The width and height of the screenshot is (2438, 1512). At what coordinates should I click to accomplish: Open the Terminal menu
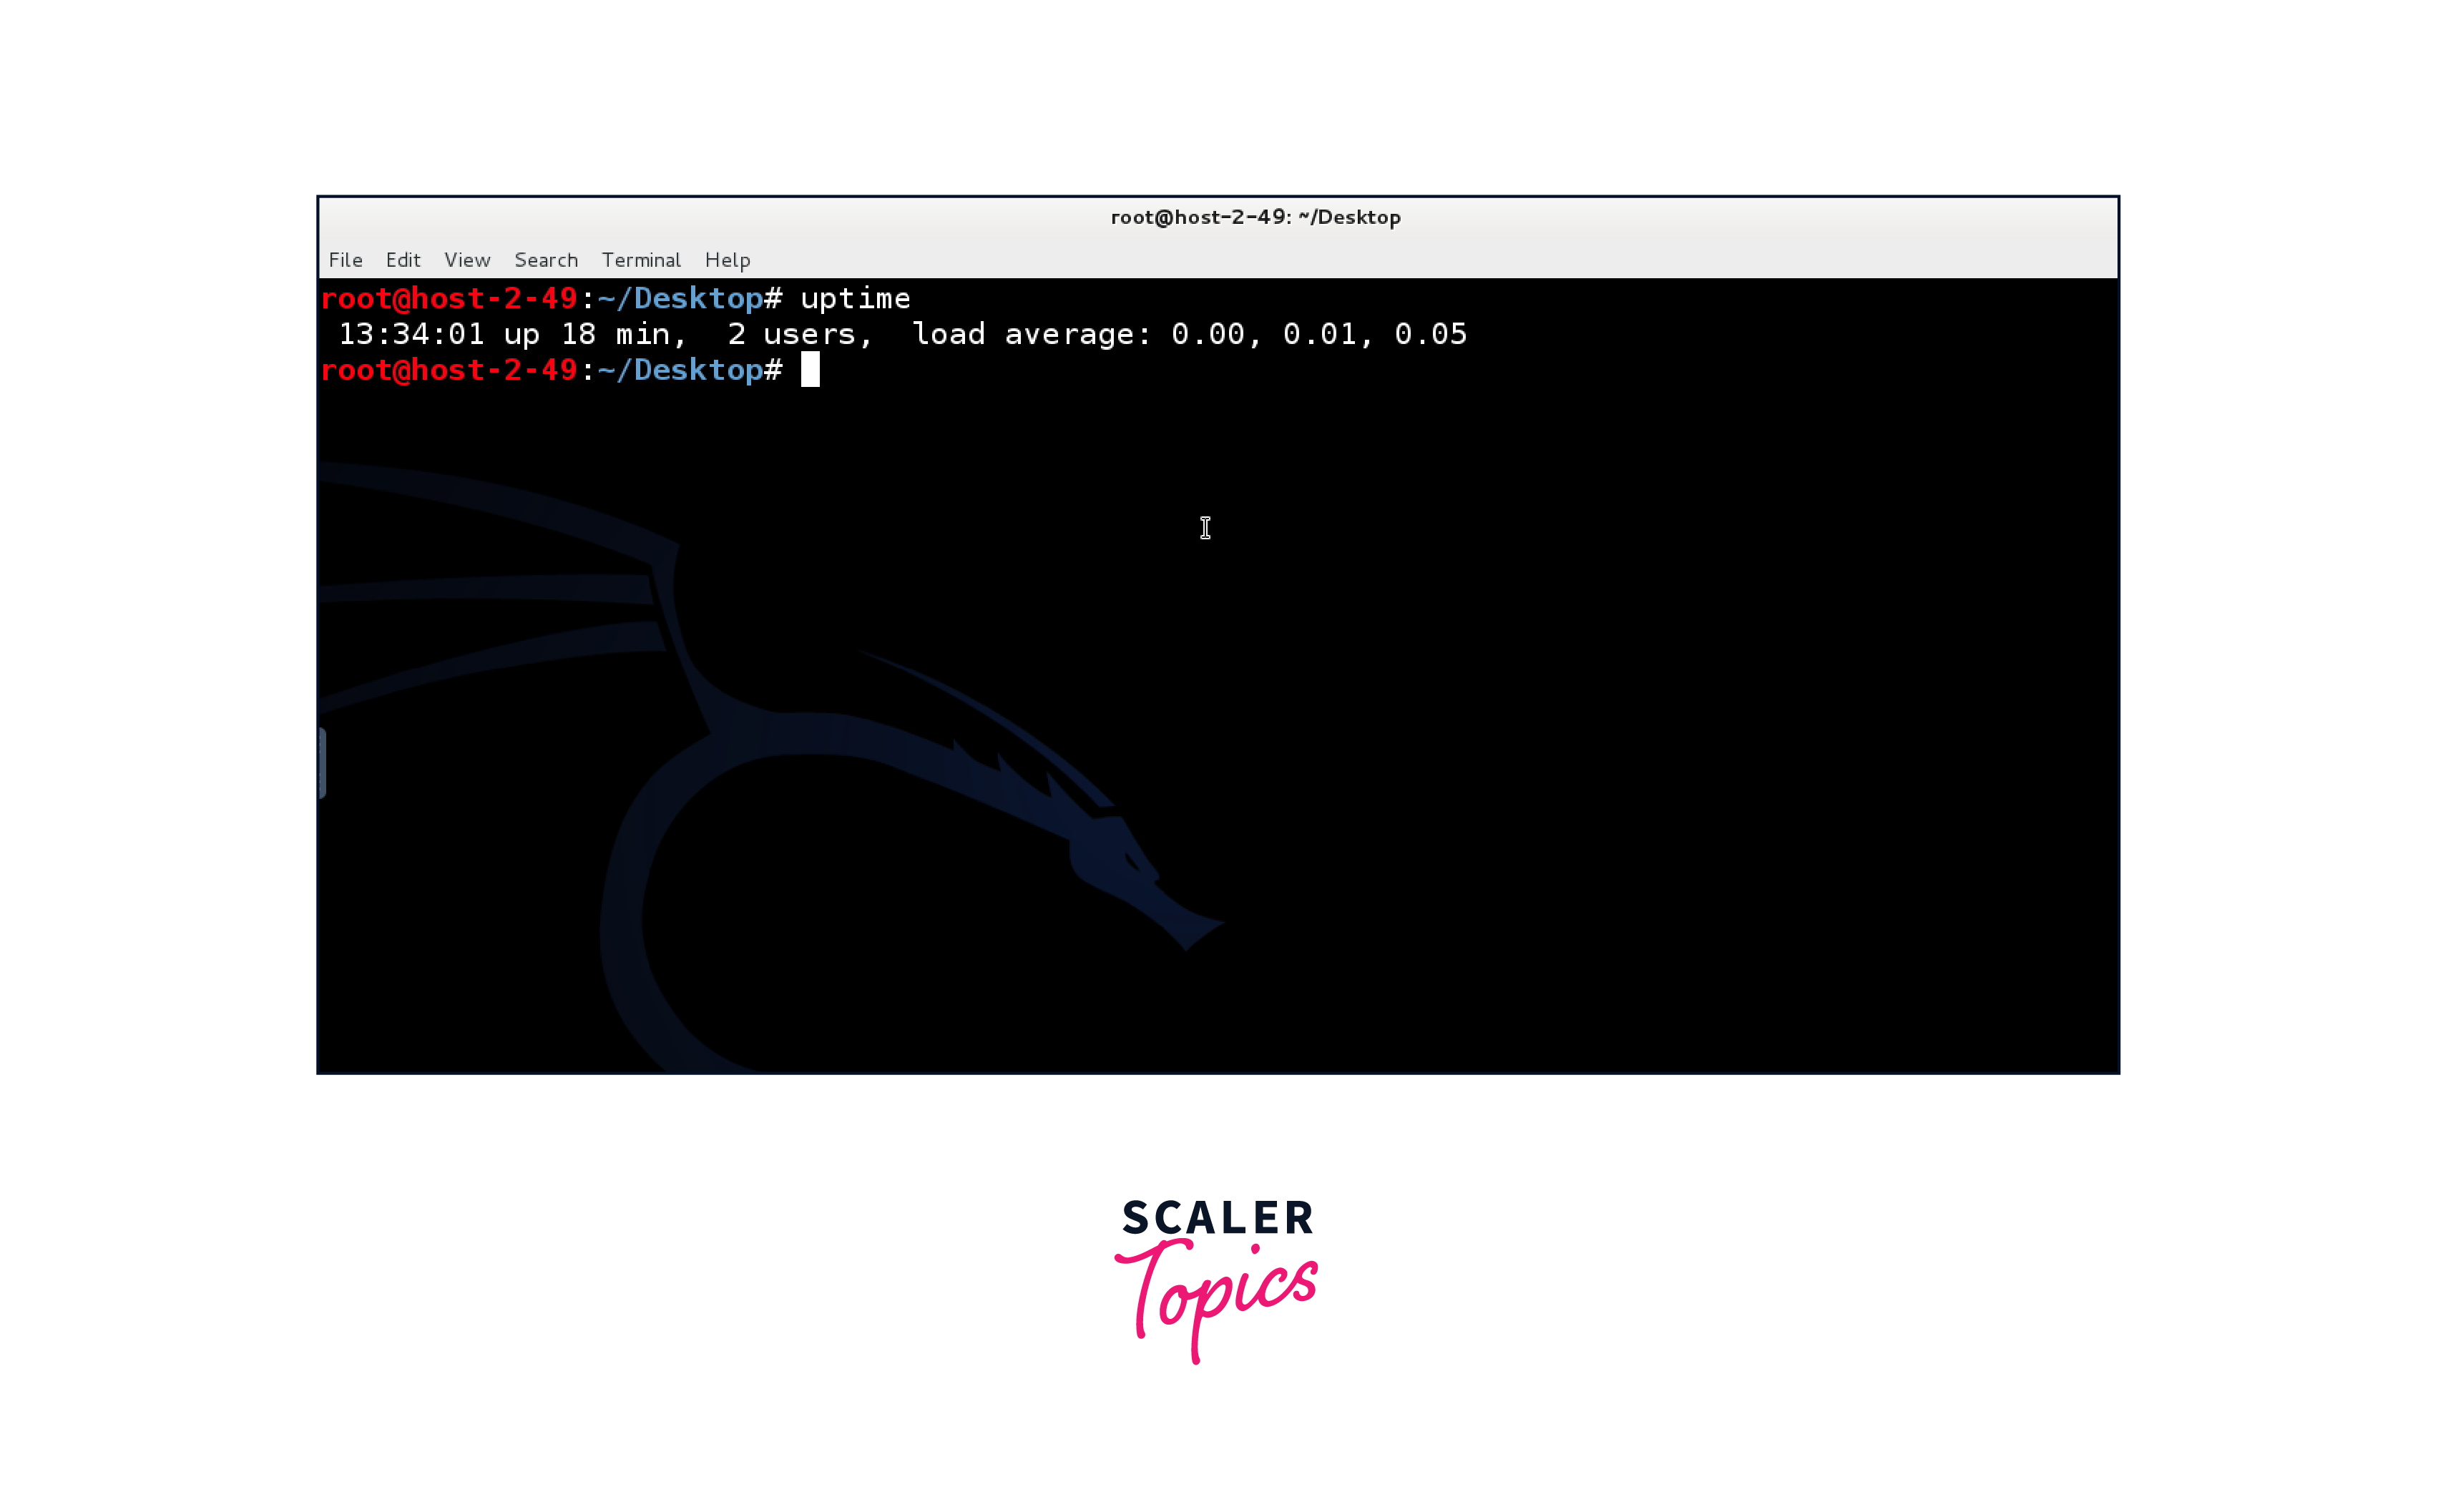pyautogui.click(x=641, y=260)
